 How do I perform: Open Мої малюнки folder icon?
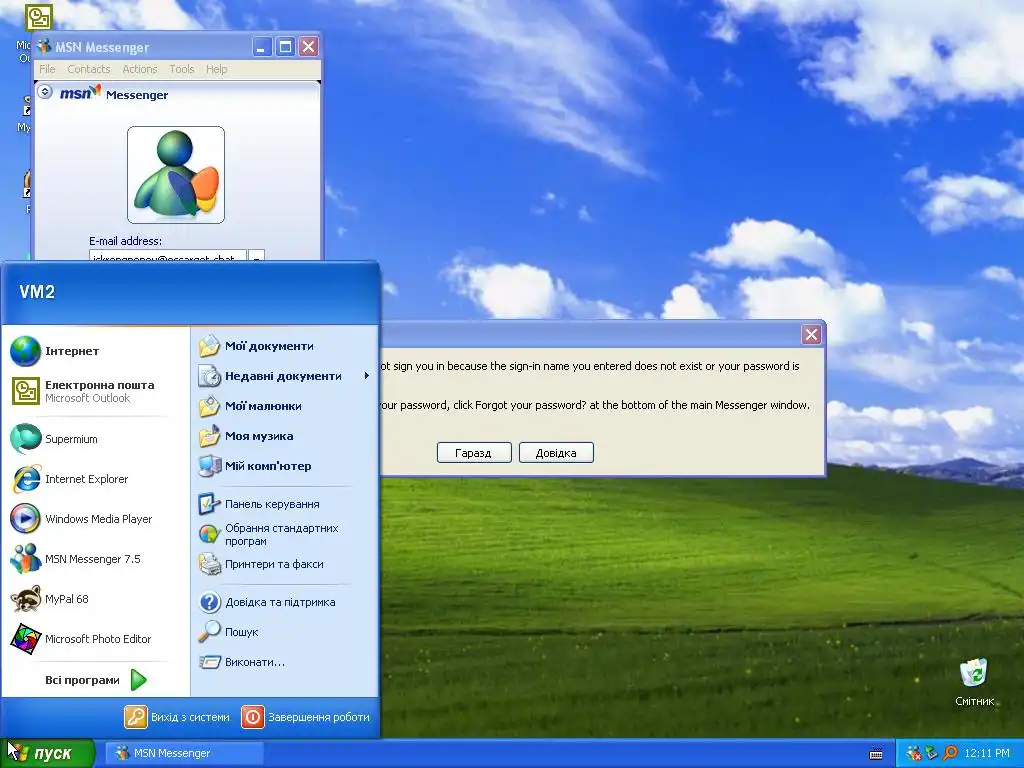(x=210, y=406)
